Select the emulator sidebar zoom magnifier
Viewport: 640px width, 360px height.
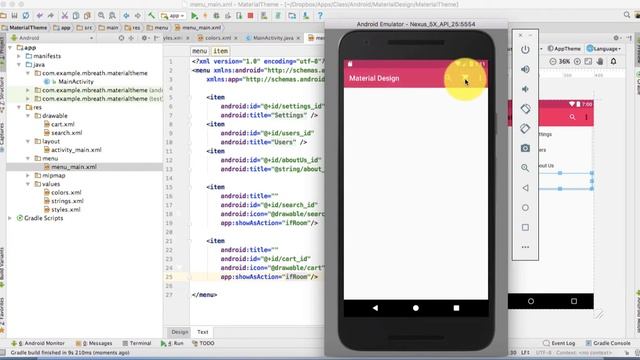tap(525, 168)
